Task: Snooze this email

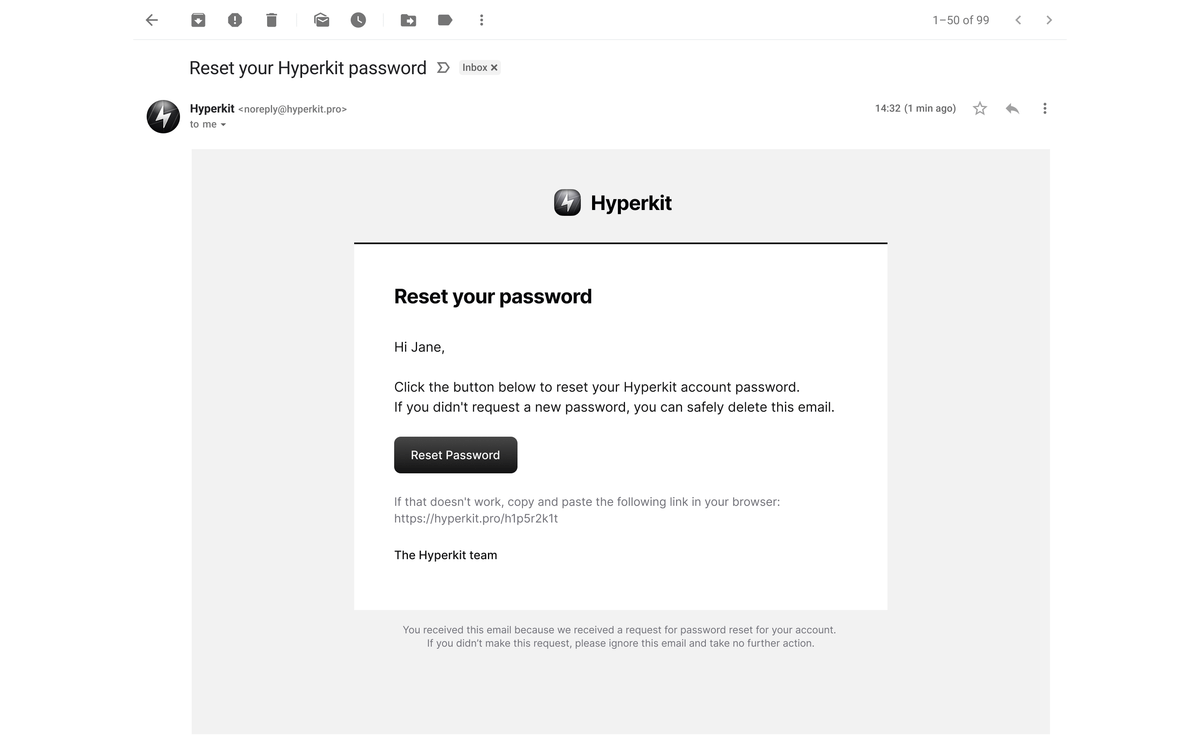Action: click(x=358, y=20)
